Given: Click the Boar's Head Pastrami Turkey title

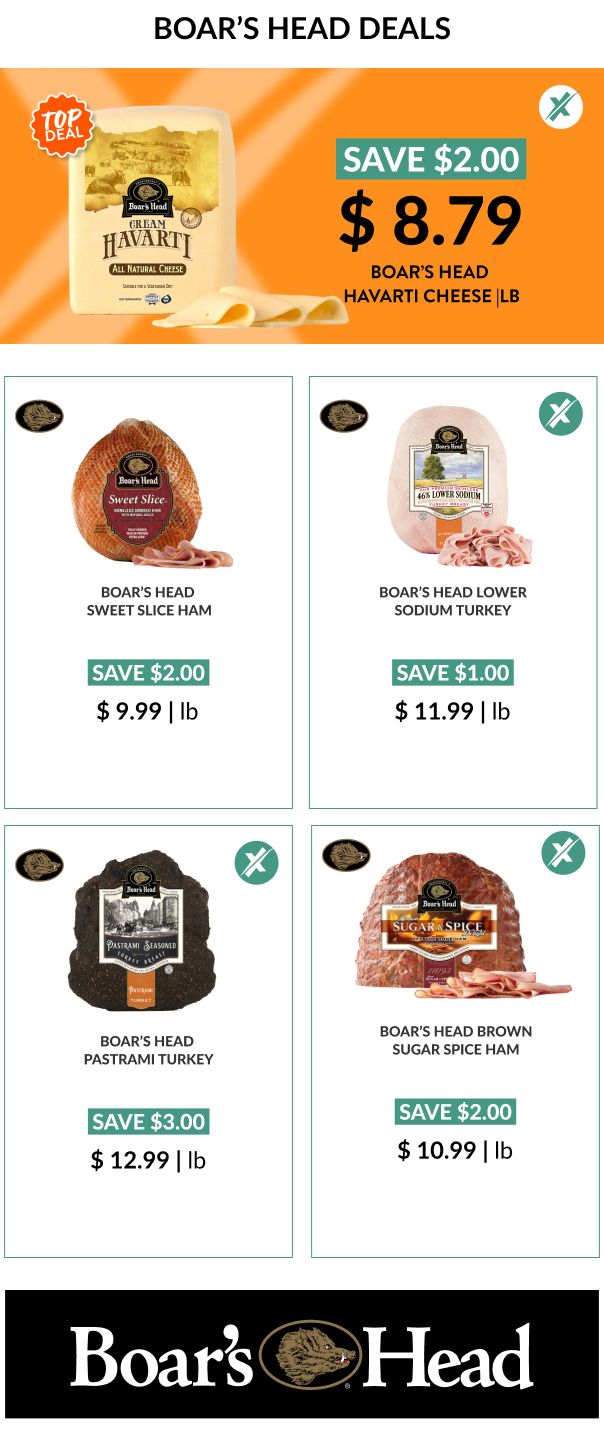Looking at the screenshot, I should pyautogui.click(x=149, y=1050).
